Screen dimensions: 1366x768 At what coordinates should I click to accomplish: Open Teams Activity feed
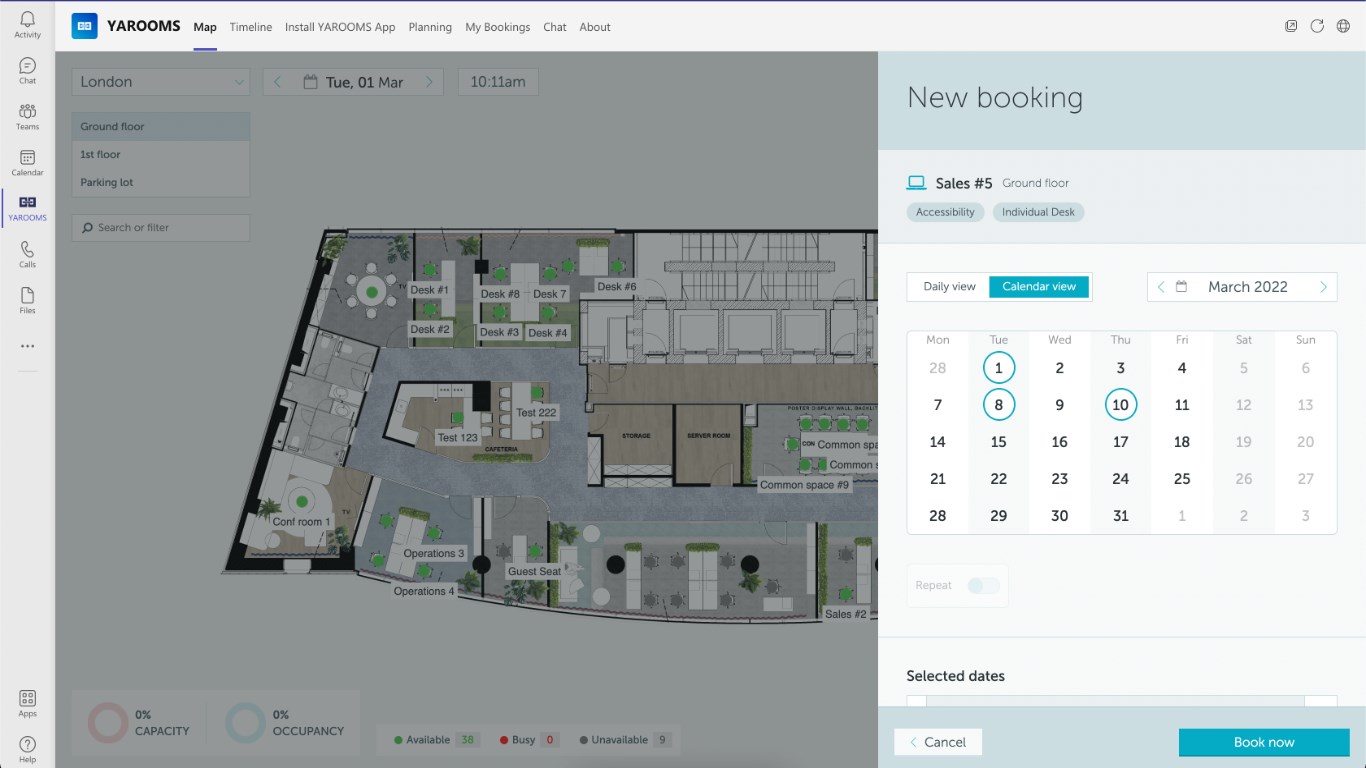[27, 25]
